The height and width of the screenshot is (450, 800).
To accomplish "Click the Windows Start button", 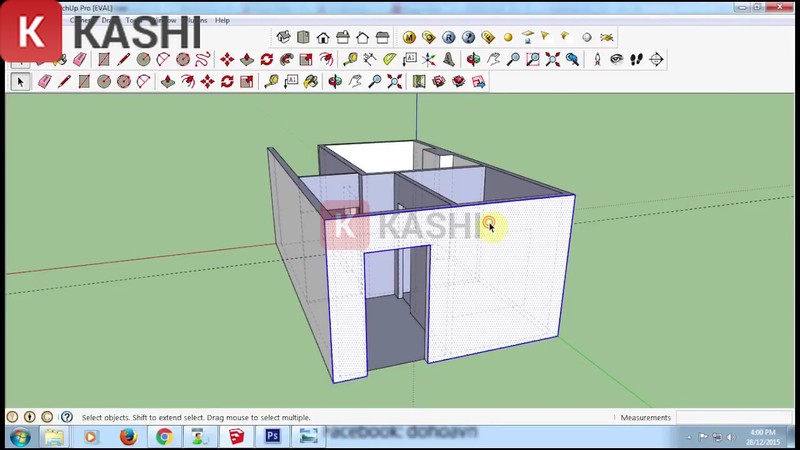I will click(x=19, y=437).
